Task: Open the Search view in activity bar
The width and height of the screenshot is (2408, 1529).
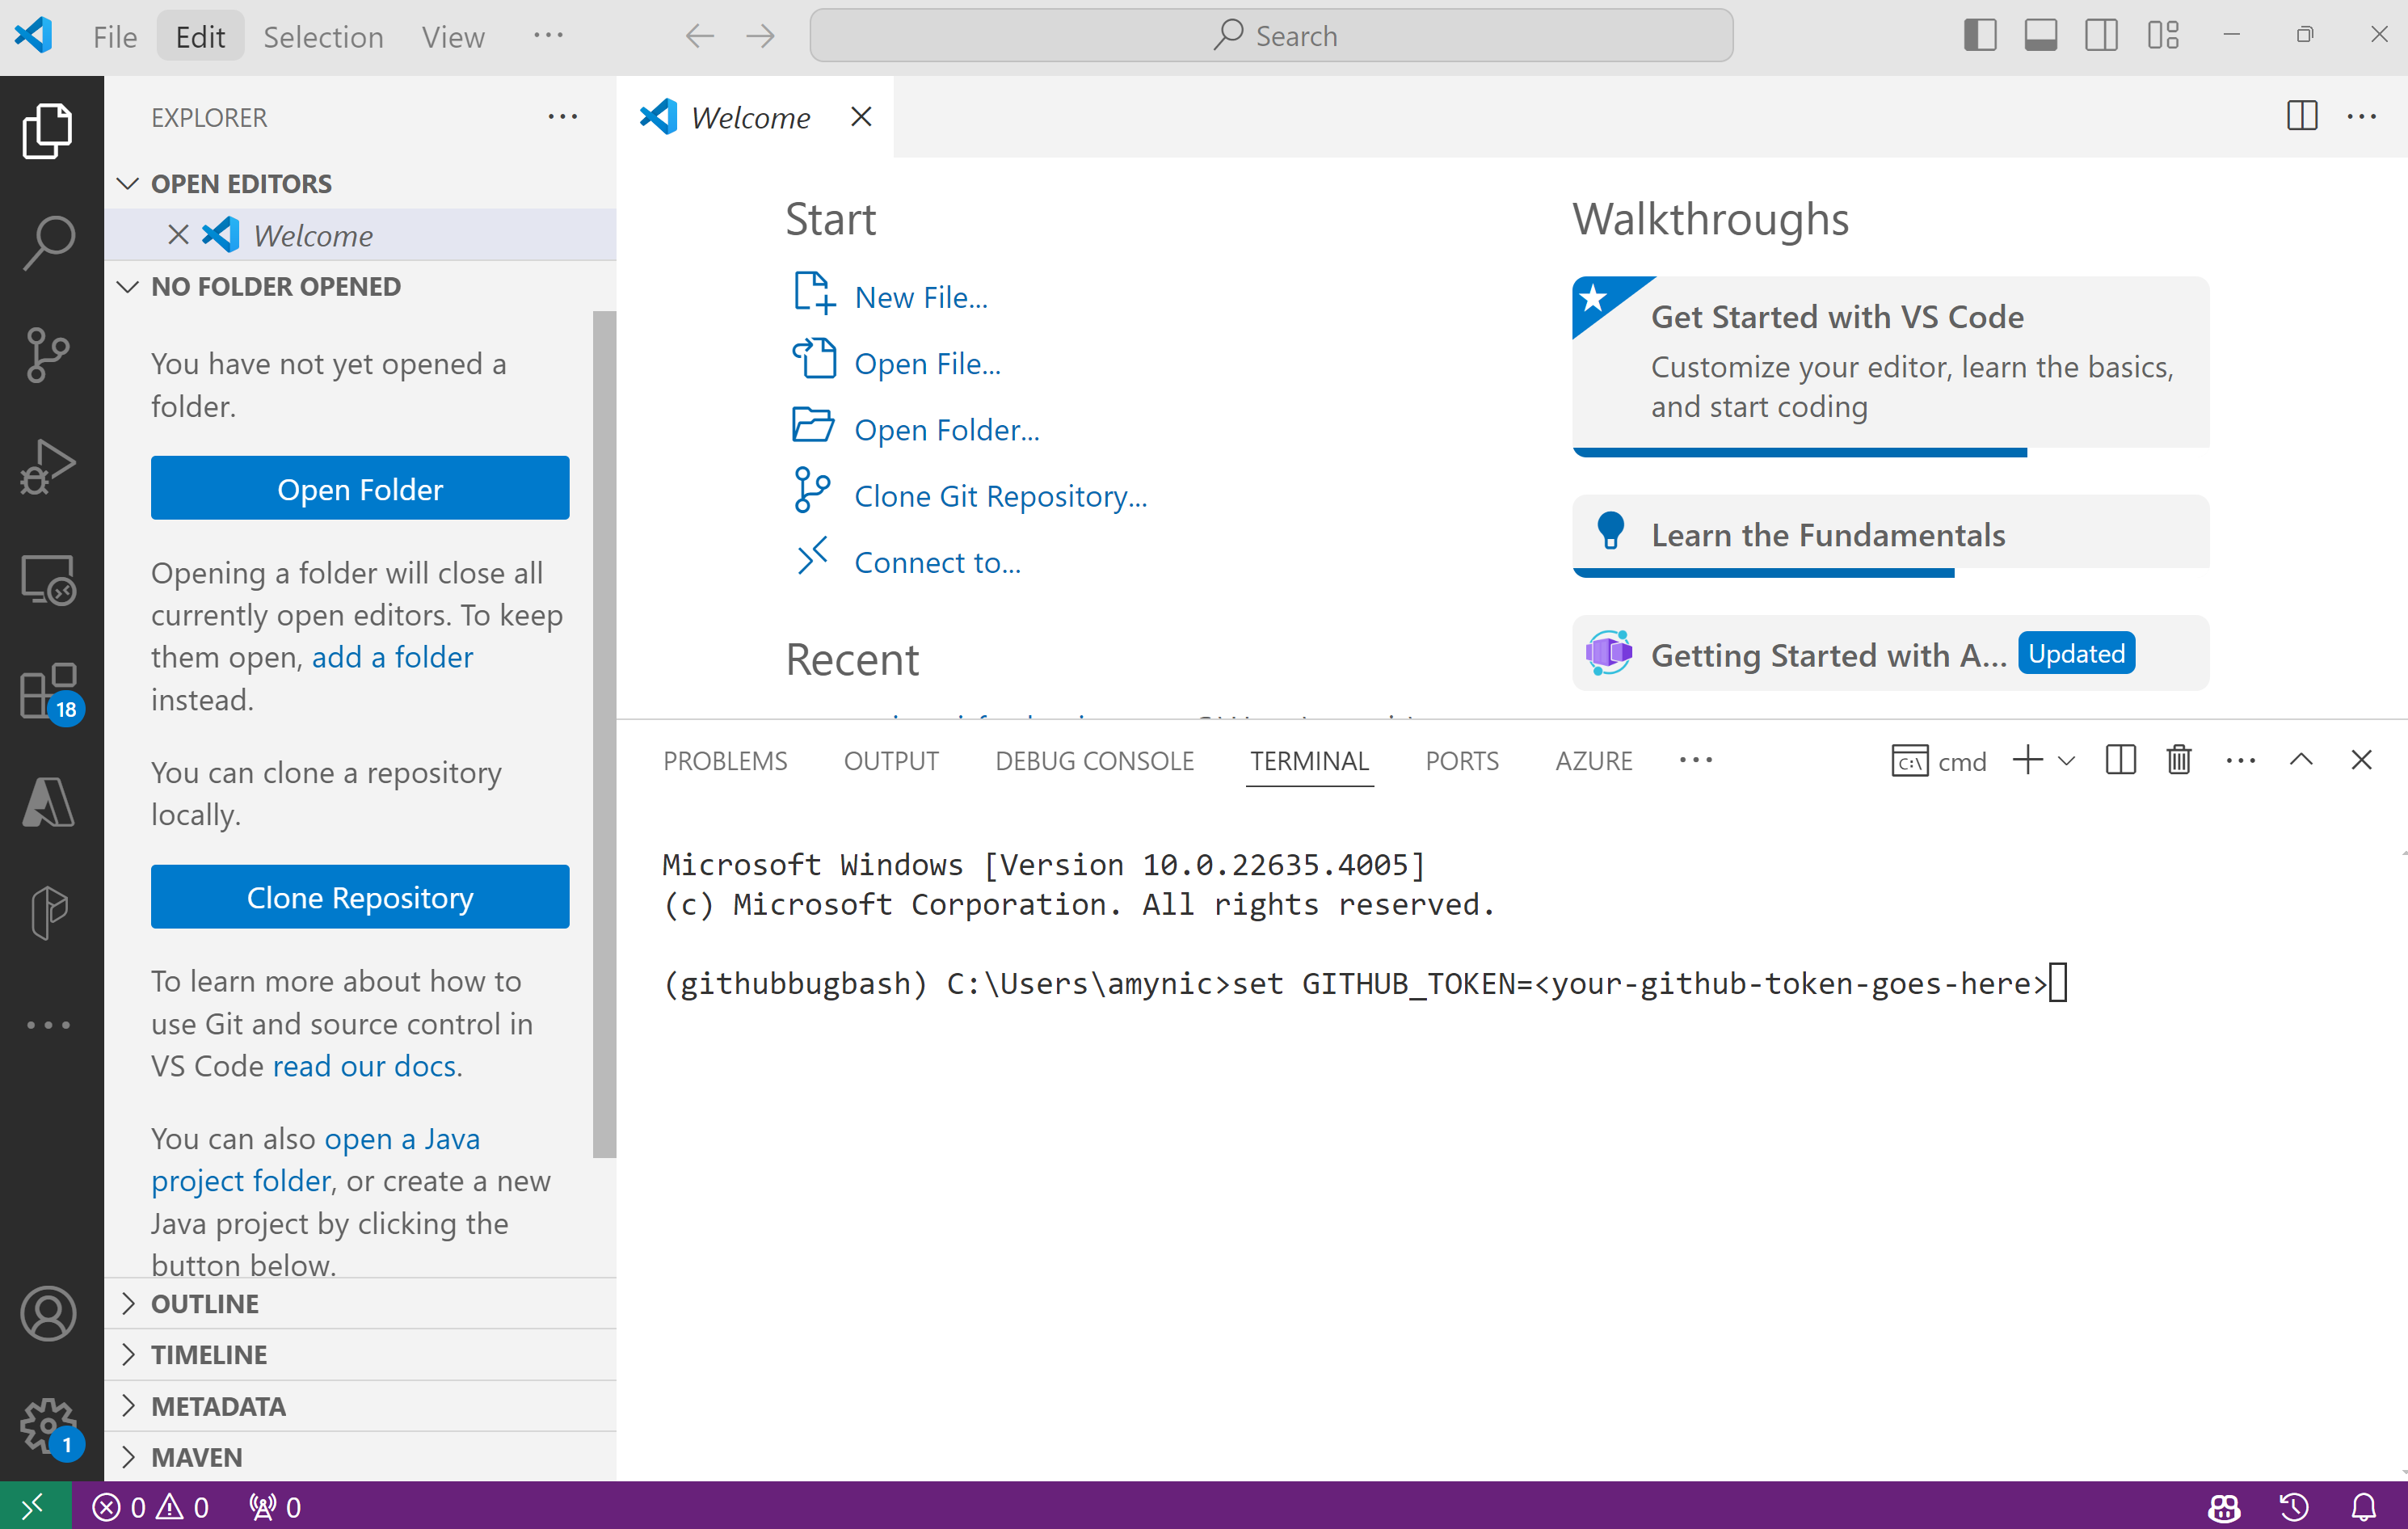Action: click(x=48, y=242)
